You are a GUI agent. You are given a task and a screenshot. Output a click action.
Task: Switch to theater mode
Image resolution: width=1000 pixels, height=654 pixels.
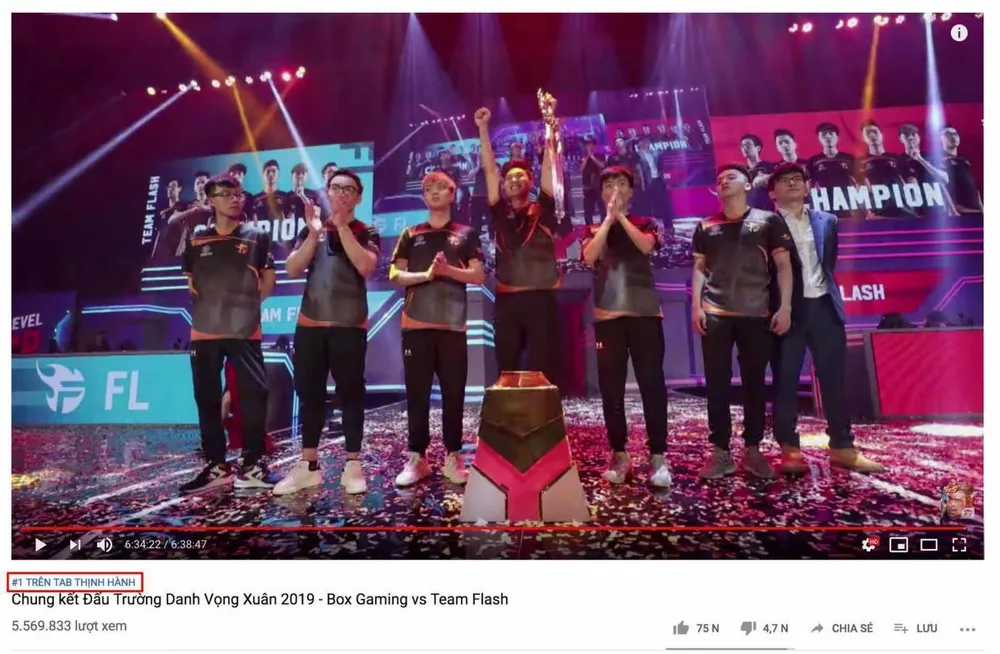(929, 544)
